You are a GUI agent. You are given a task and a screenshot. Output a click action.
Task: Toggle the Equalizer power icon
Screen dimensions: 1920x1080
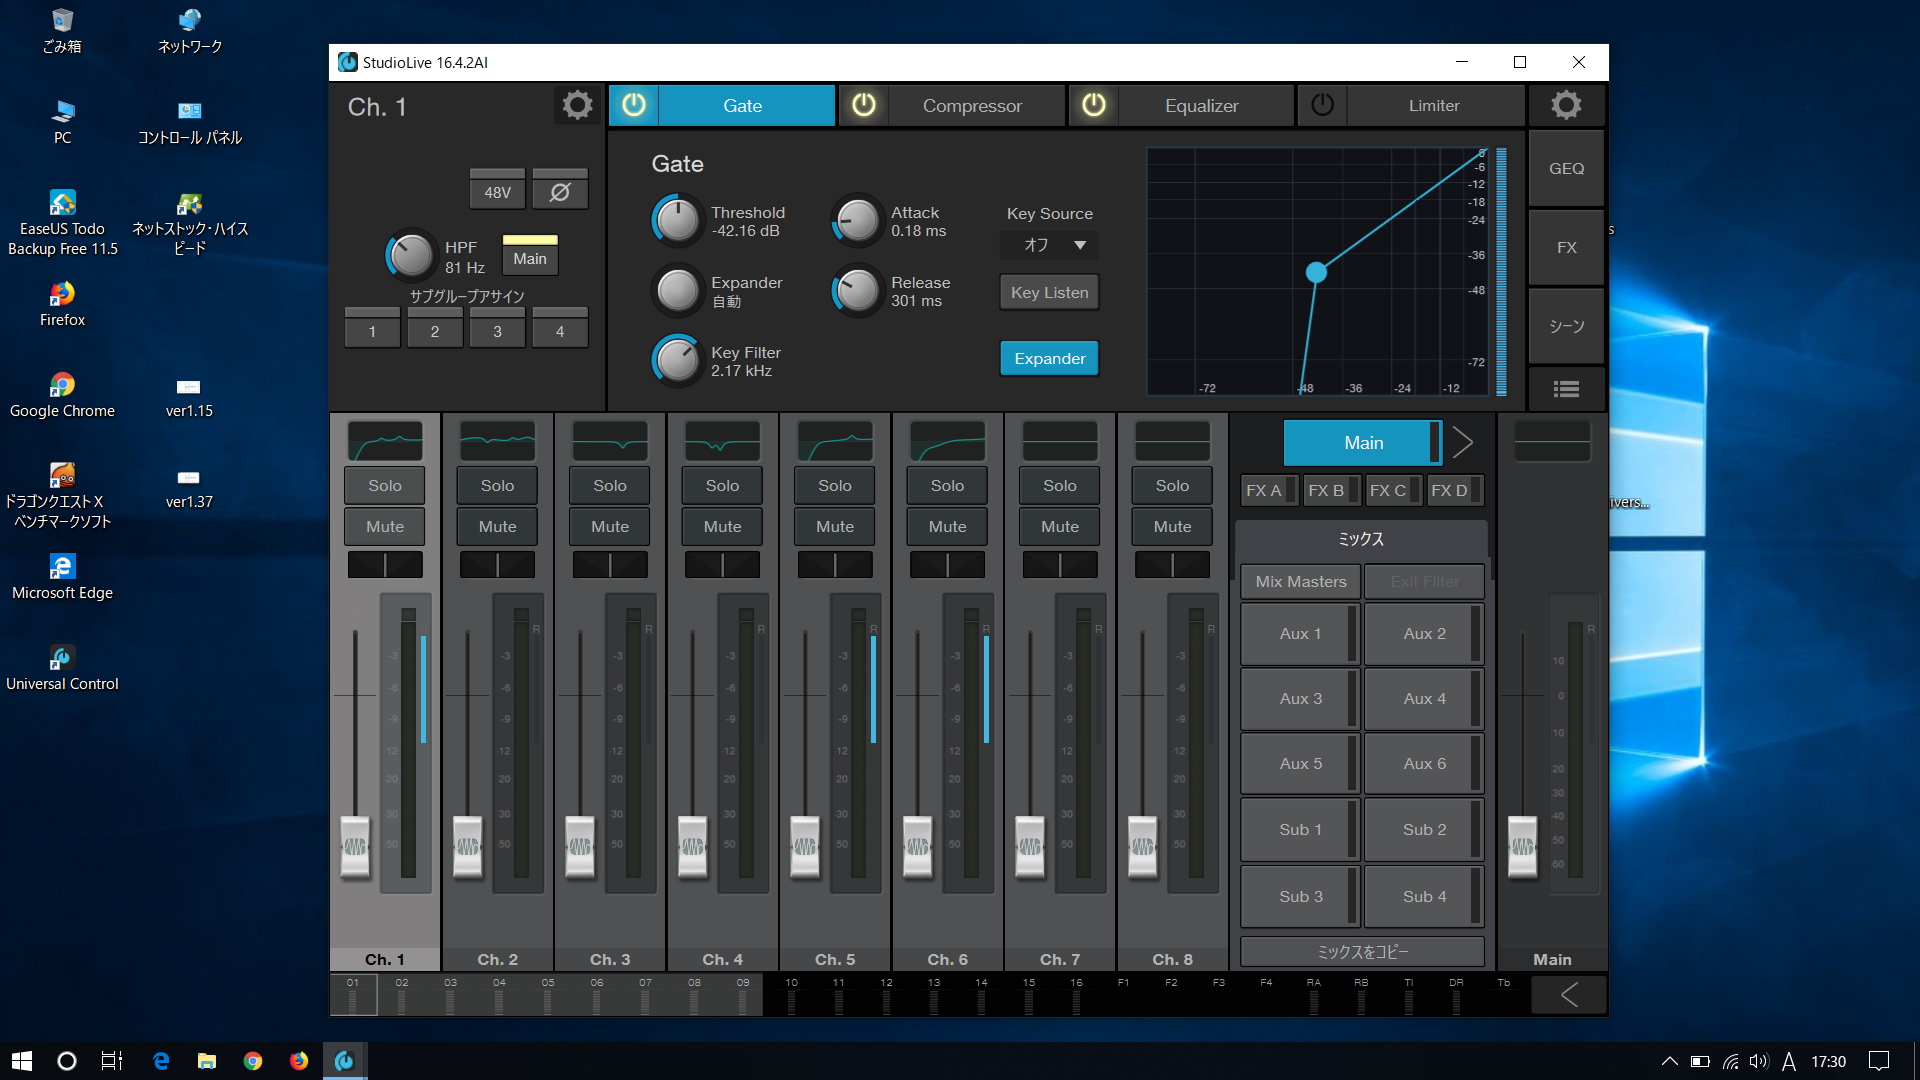[1094, 105]
